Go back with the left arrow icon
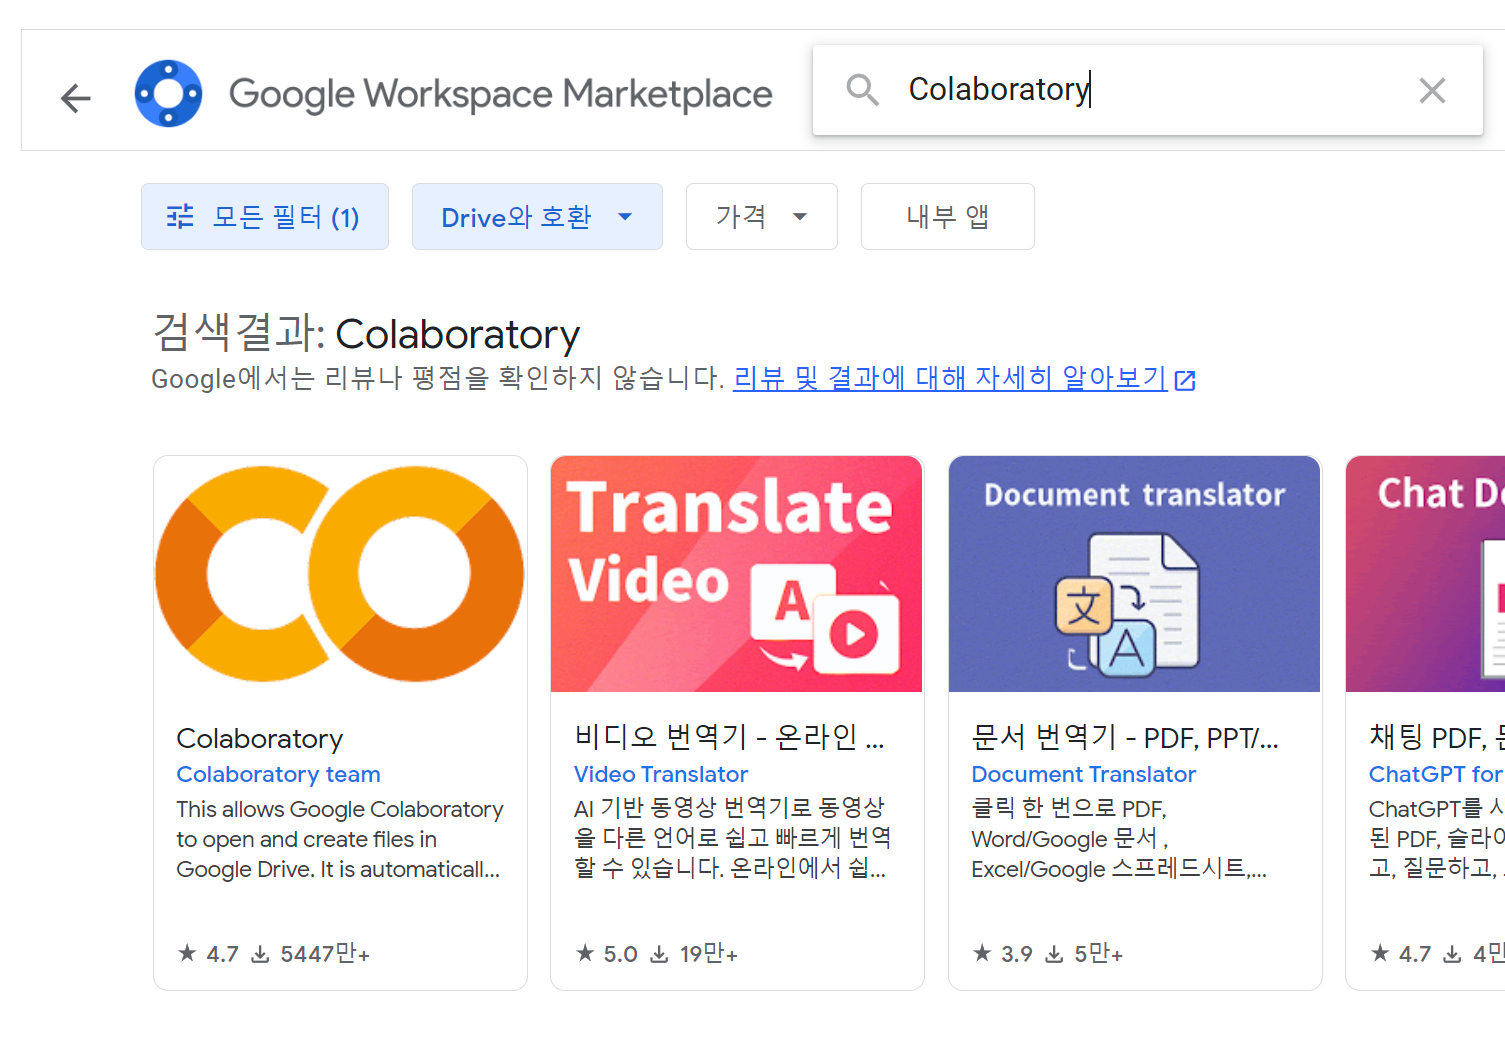Image resolution: width=1505 pixels, height=1053 pixels. [76, 97]
